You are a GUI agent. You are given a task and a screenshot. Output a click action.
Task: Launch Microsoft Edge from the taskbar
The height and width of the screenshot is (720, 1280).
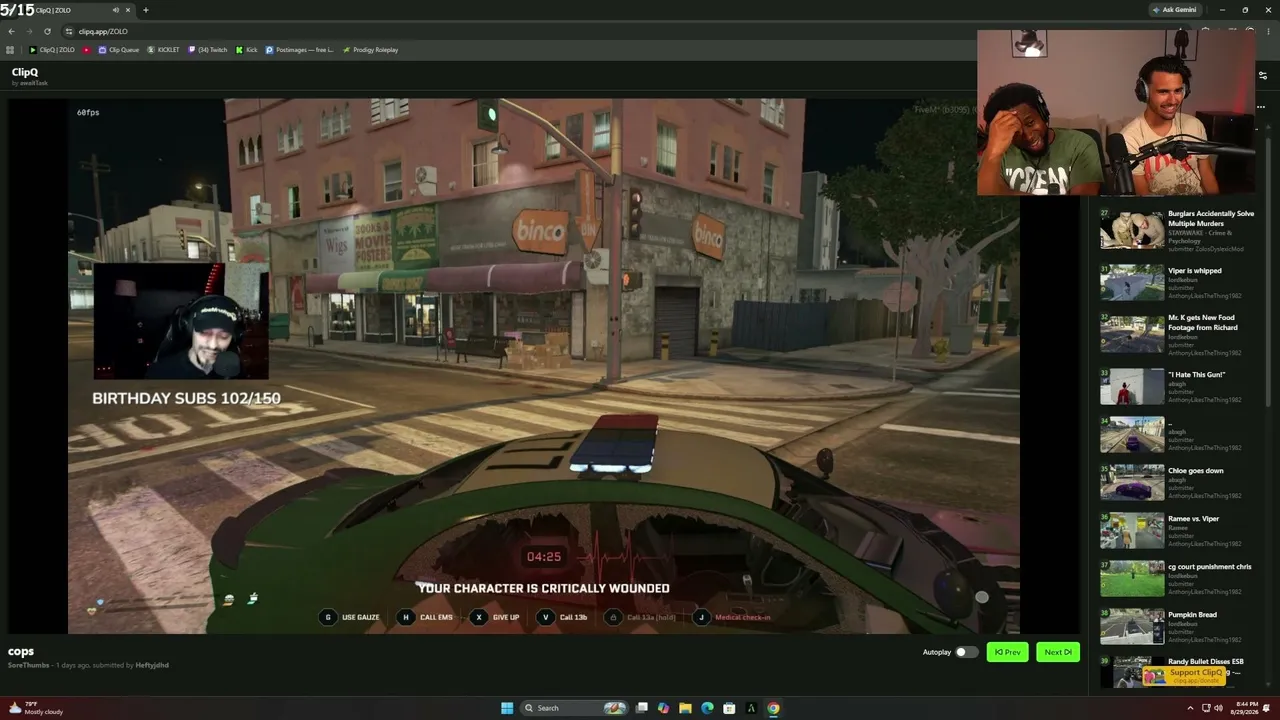tap(707, 708)
